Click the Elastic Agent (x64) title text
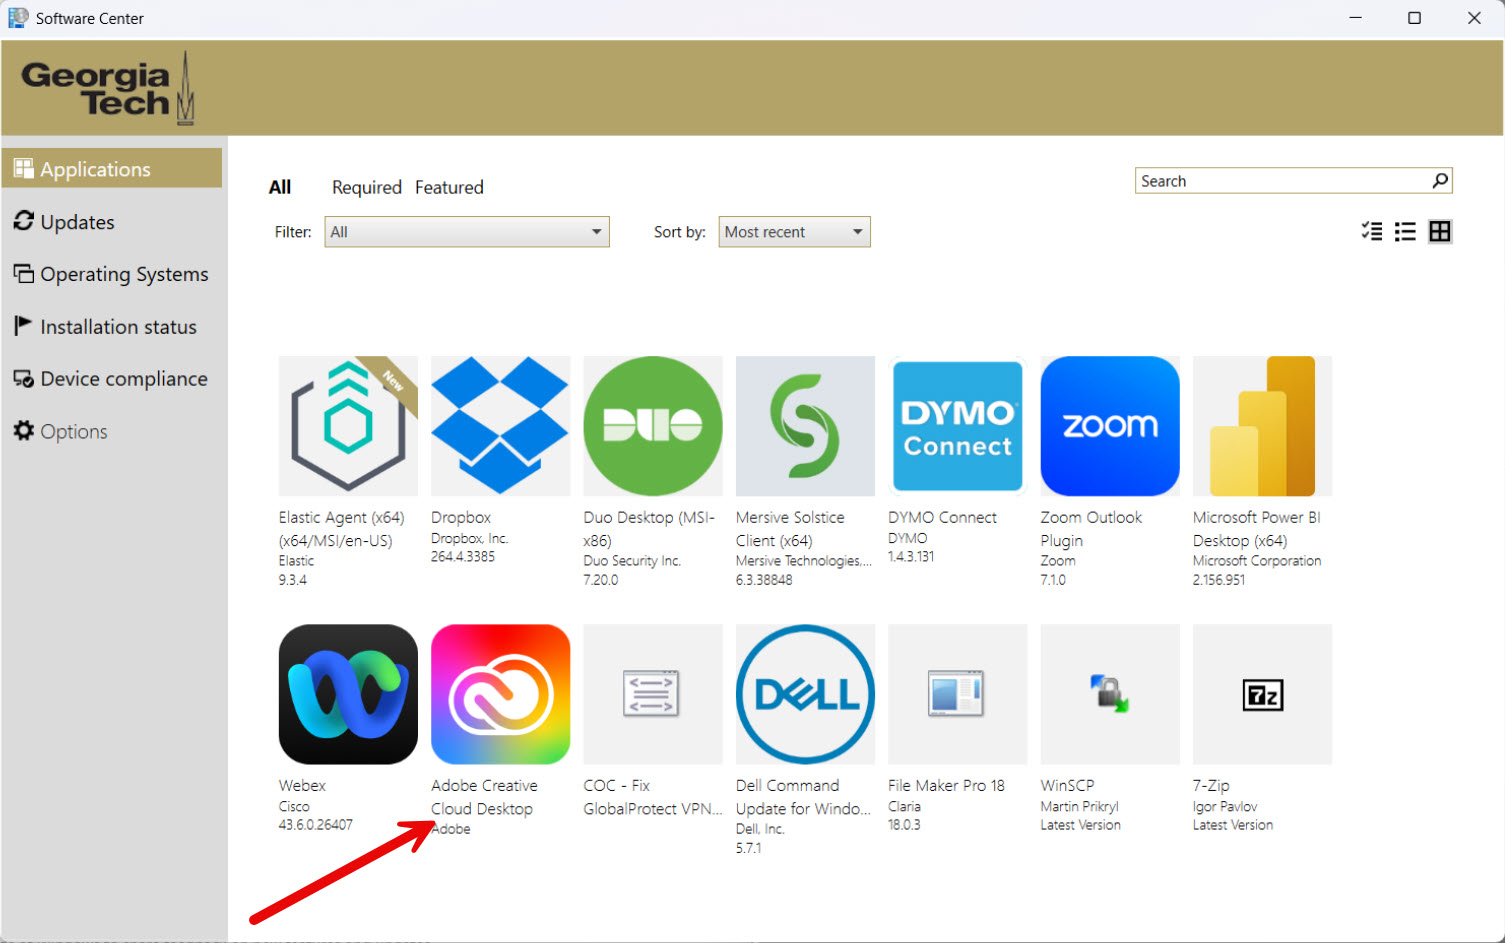Viewport: 1505px width, 943px height. pos(341,529)
